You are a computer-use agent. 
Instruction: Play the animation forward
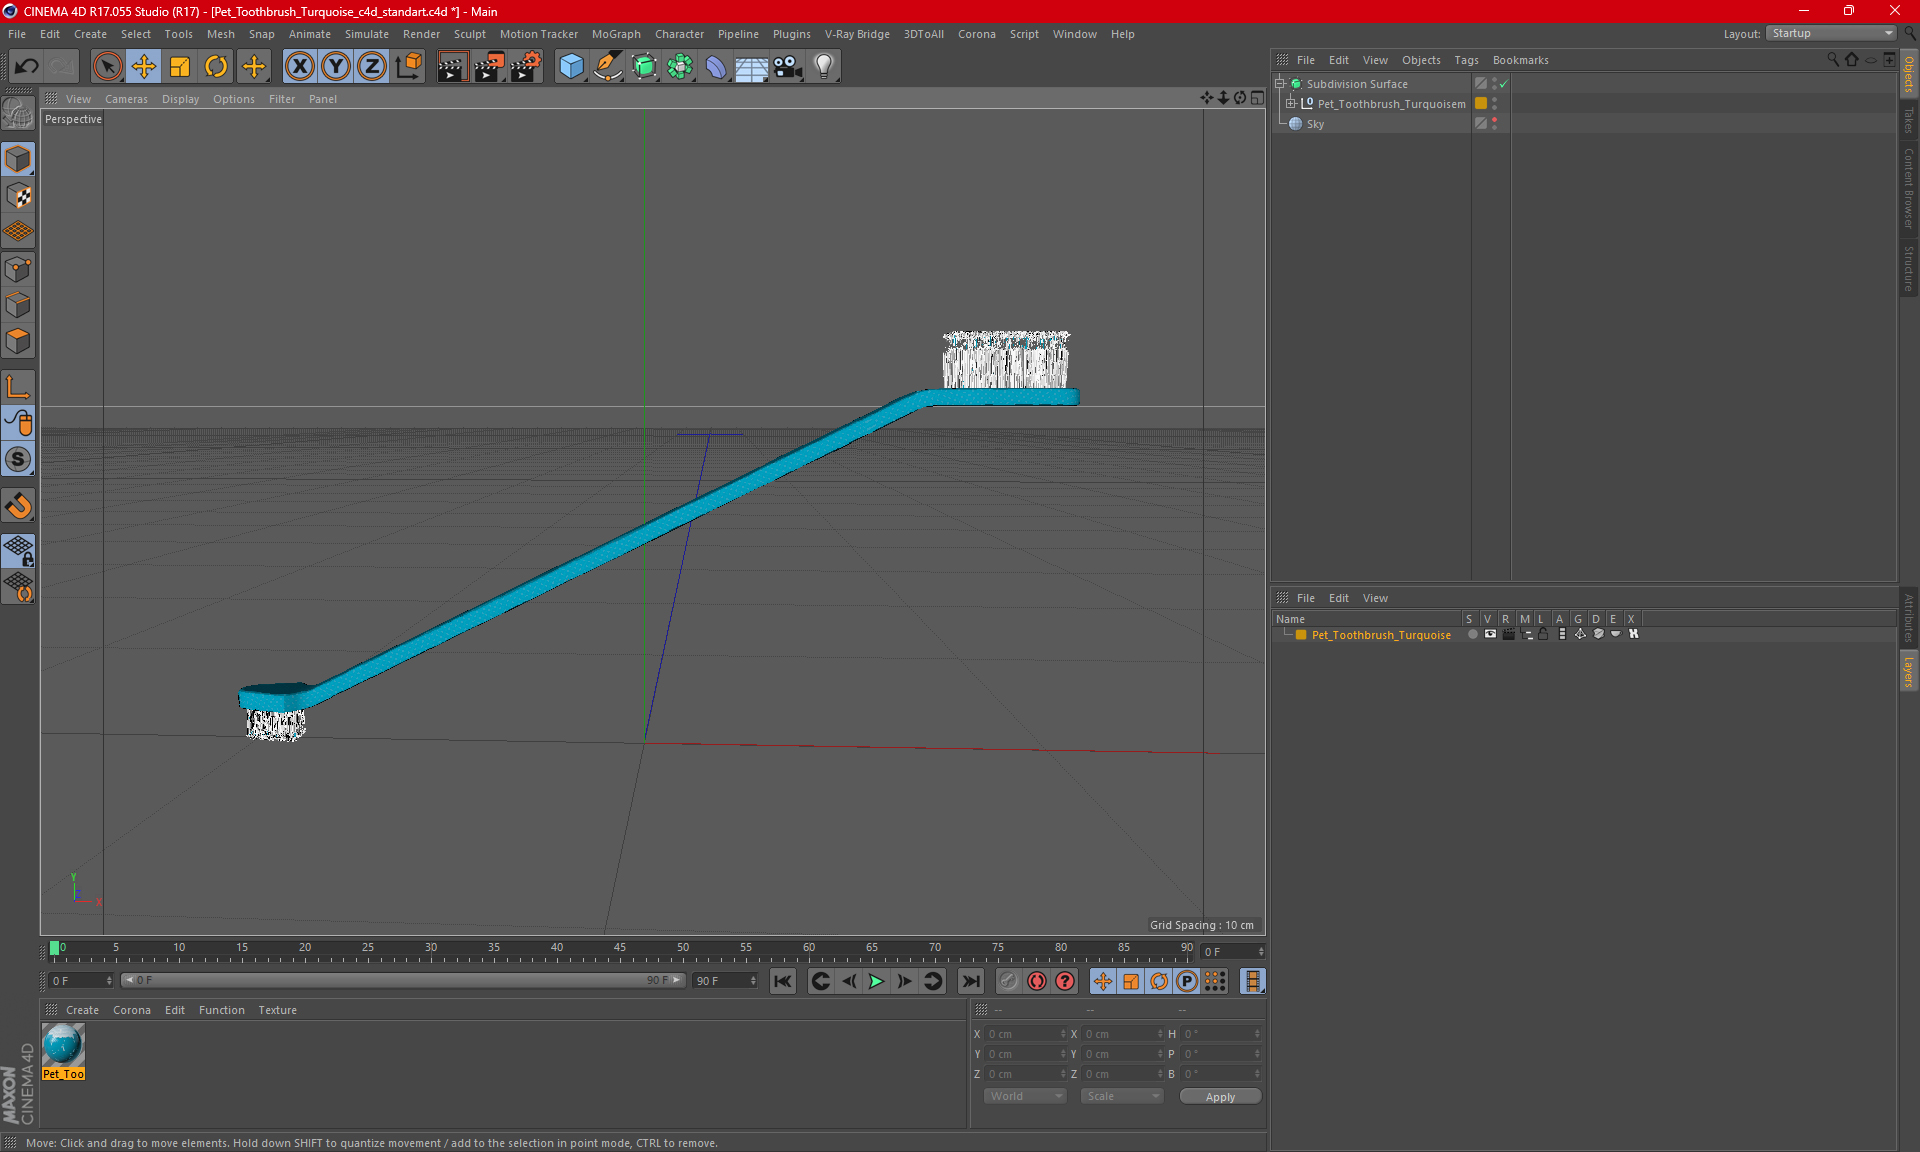876,981
